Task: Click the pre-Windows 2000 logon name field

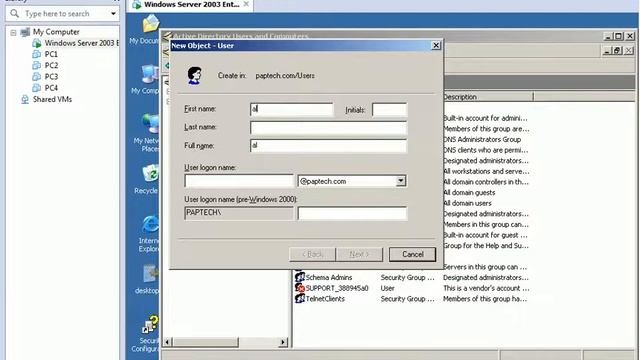Action: [352, 213]
